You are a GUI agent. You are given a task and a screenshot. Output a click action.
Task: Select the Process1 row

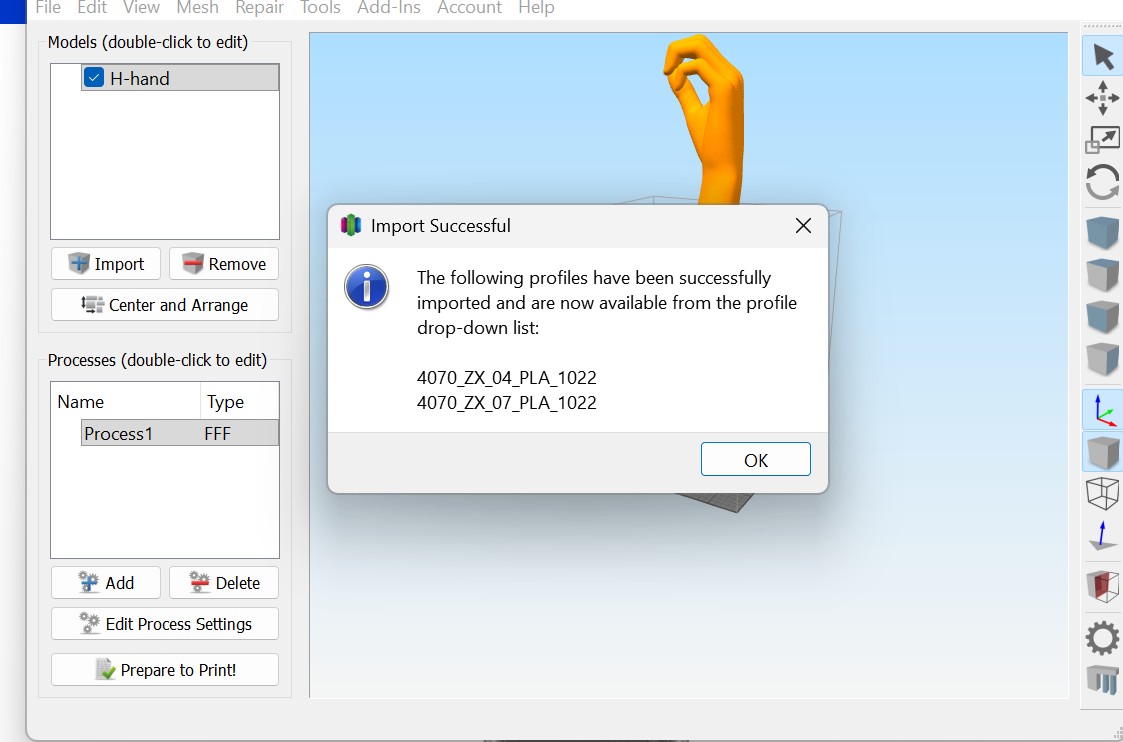(180, 433)
